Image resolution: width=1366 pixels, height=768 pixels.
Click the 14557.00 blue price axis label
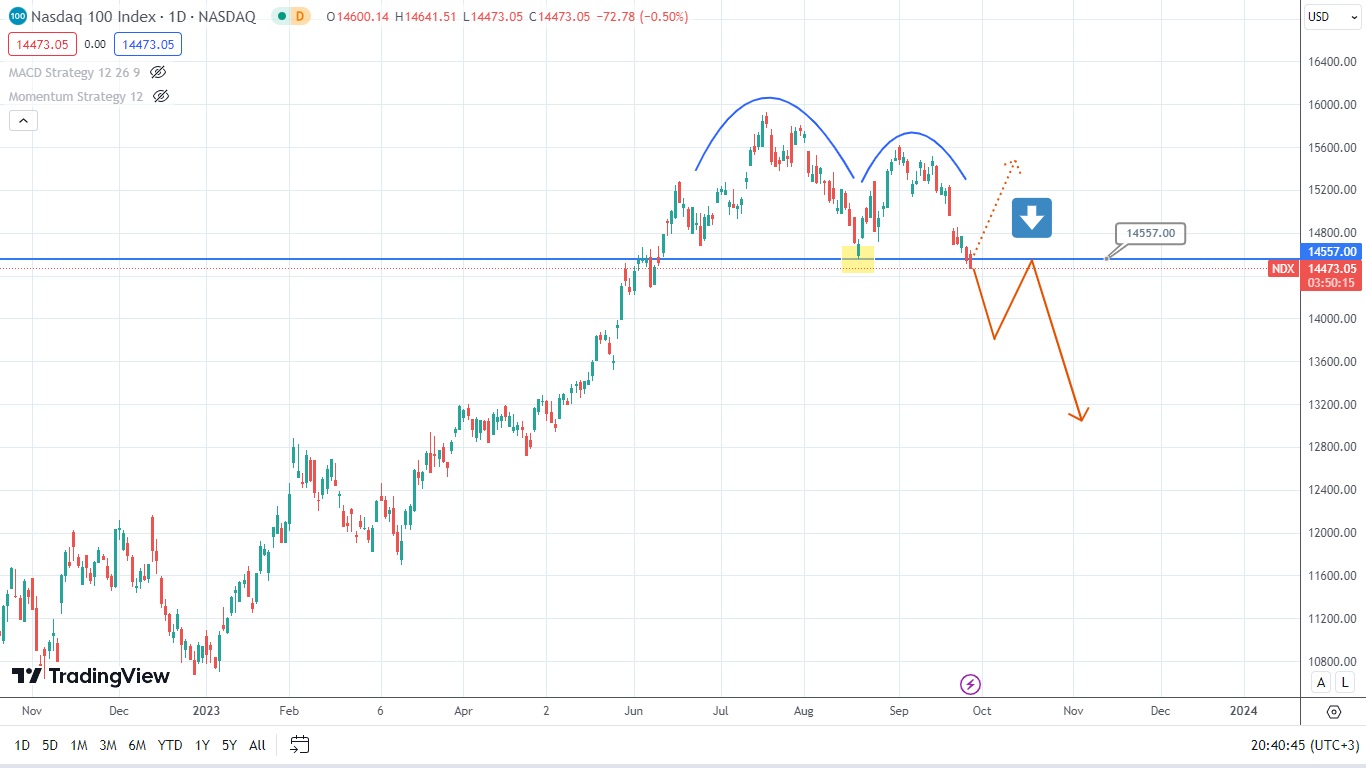(1330, 251)
